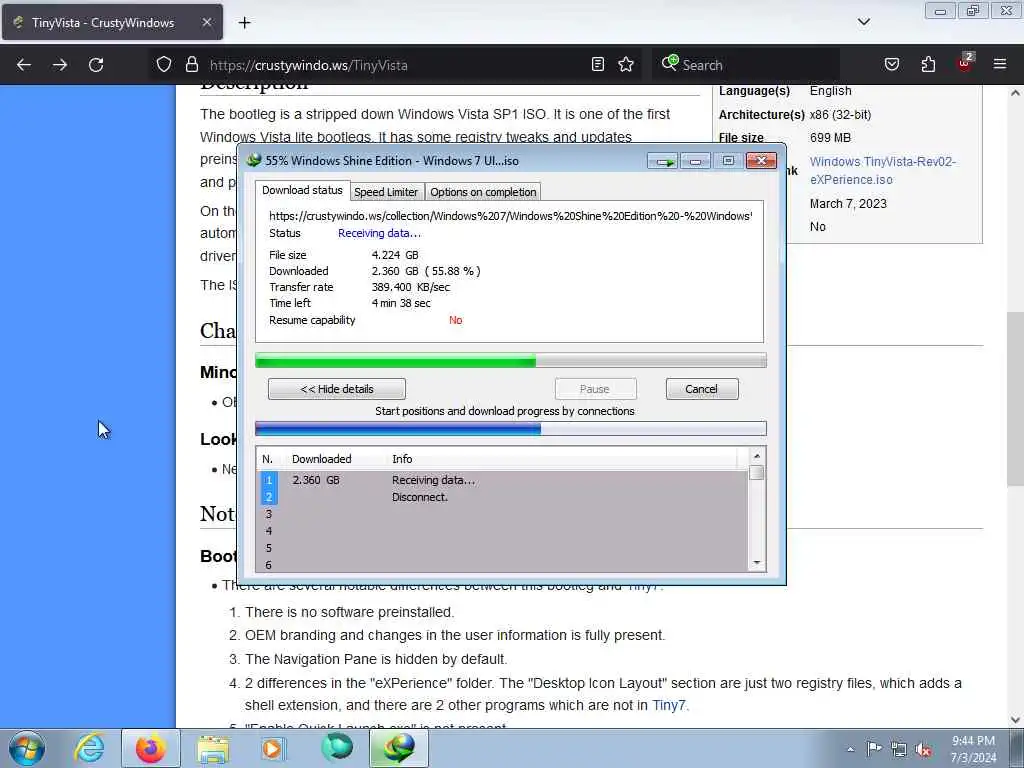Open the Extensions puzzle icon

point(928,64)
